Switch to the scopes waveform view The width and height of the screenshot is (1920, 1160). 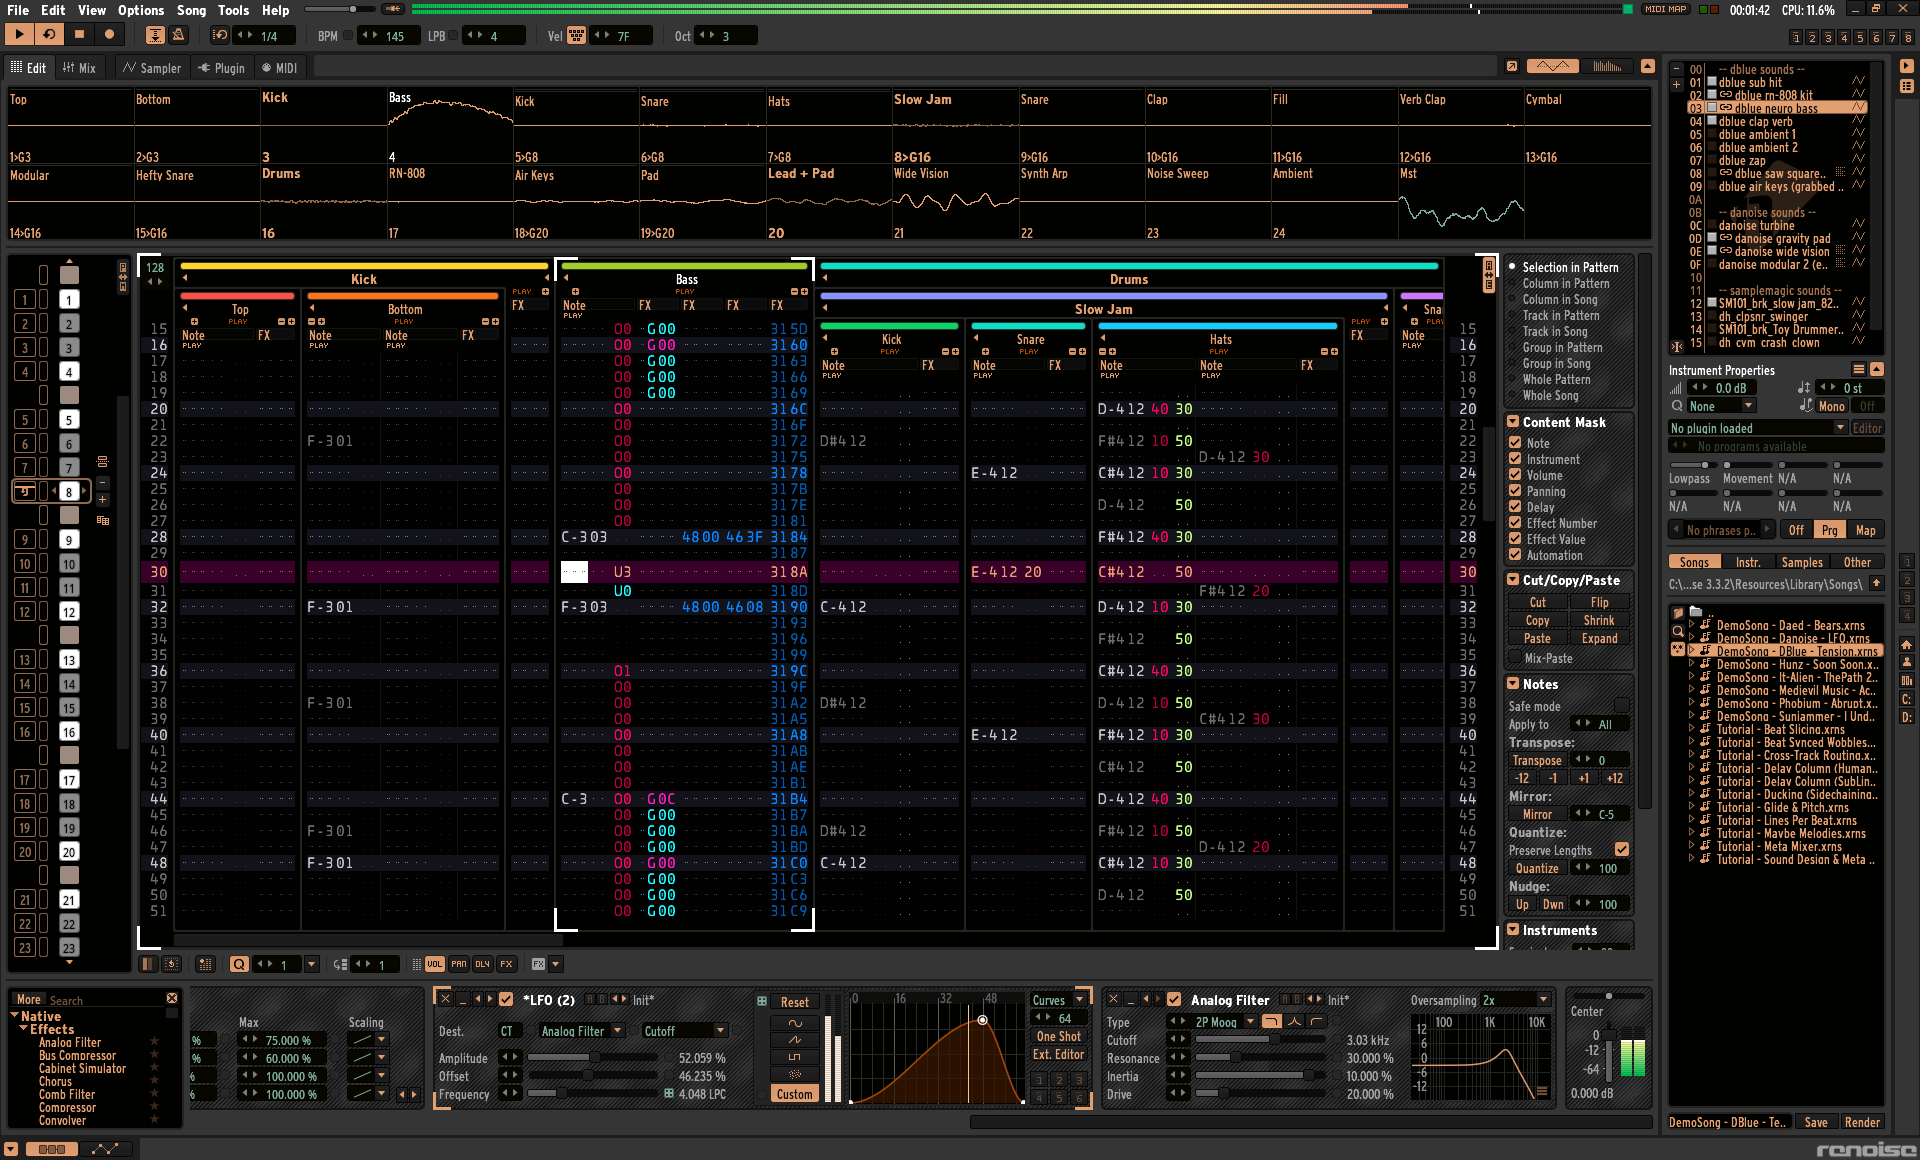1552,66
